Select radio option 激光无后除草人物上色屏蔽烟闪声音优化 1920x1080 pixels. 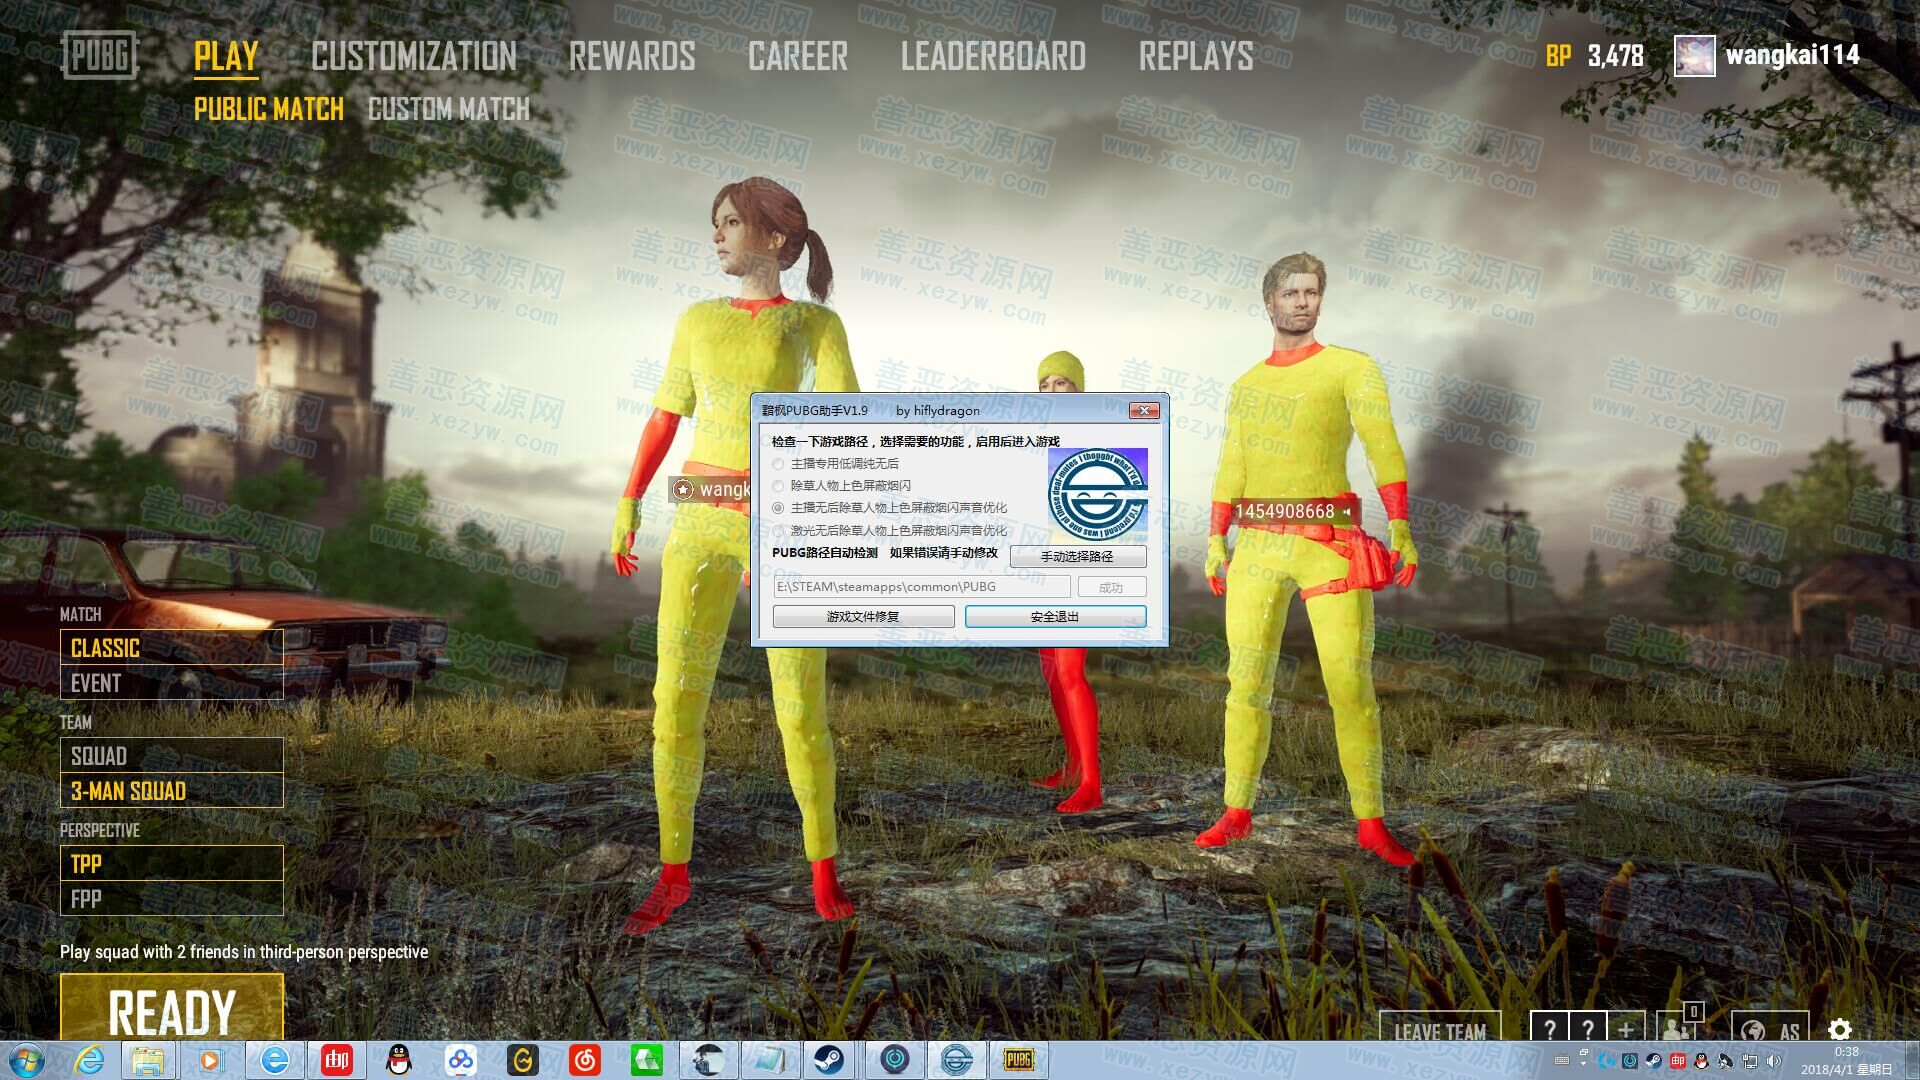pos(778,531)
